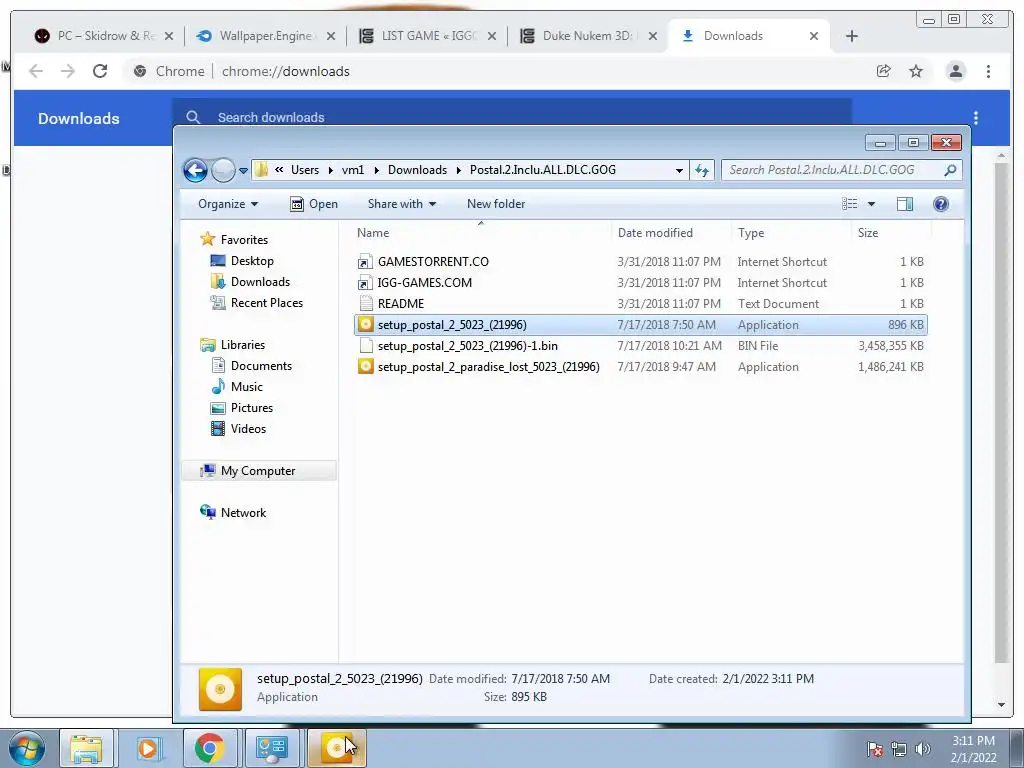Click the vm1 breadcrumb in address bar

tap(353, 170)
